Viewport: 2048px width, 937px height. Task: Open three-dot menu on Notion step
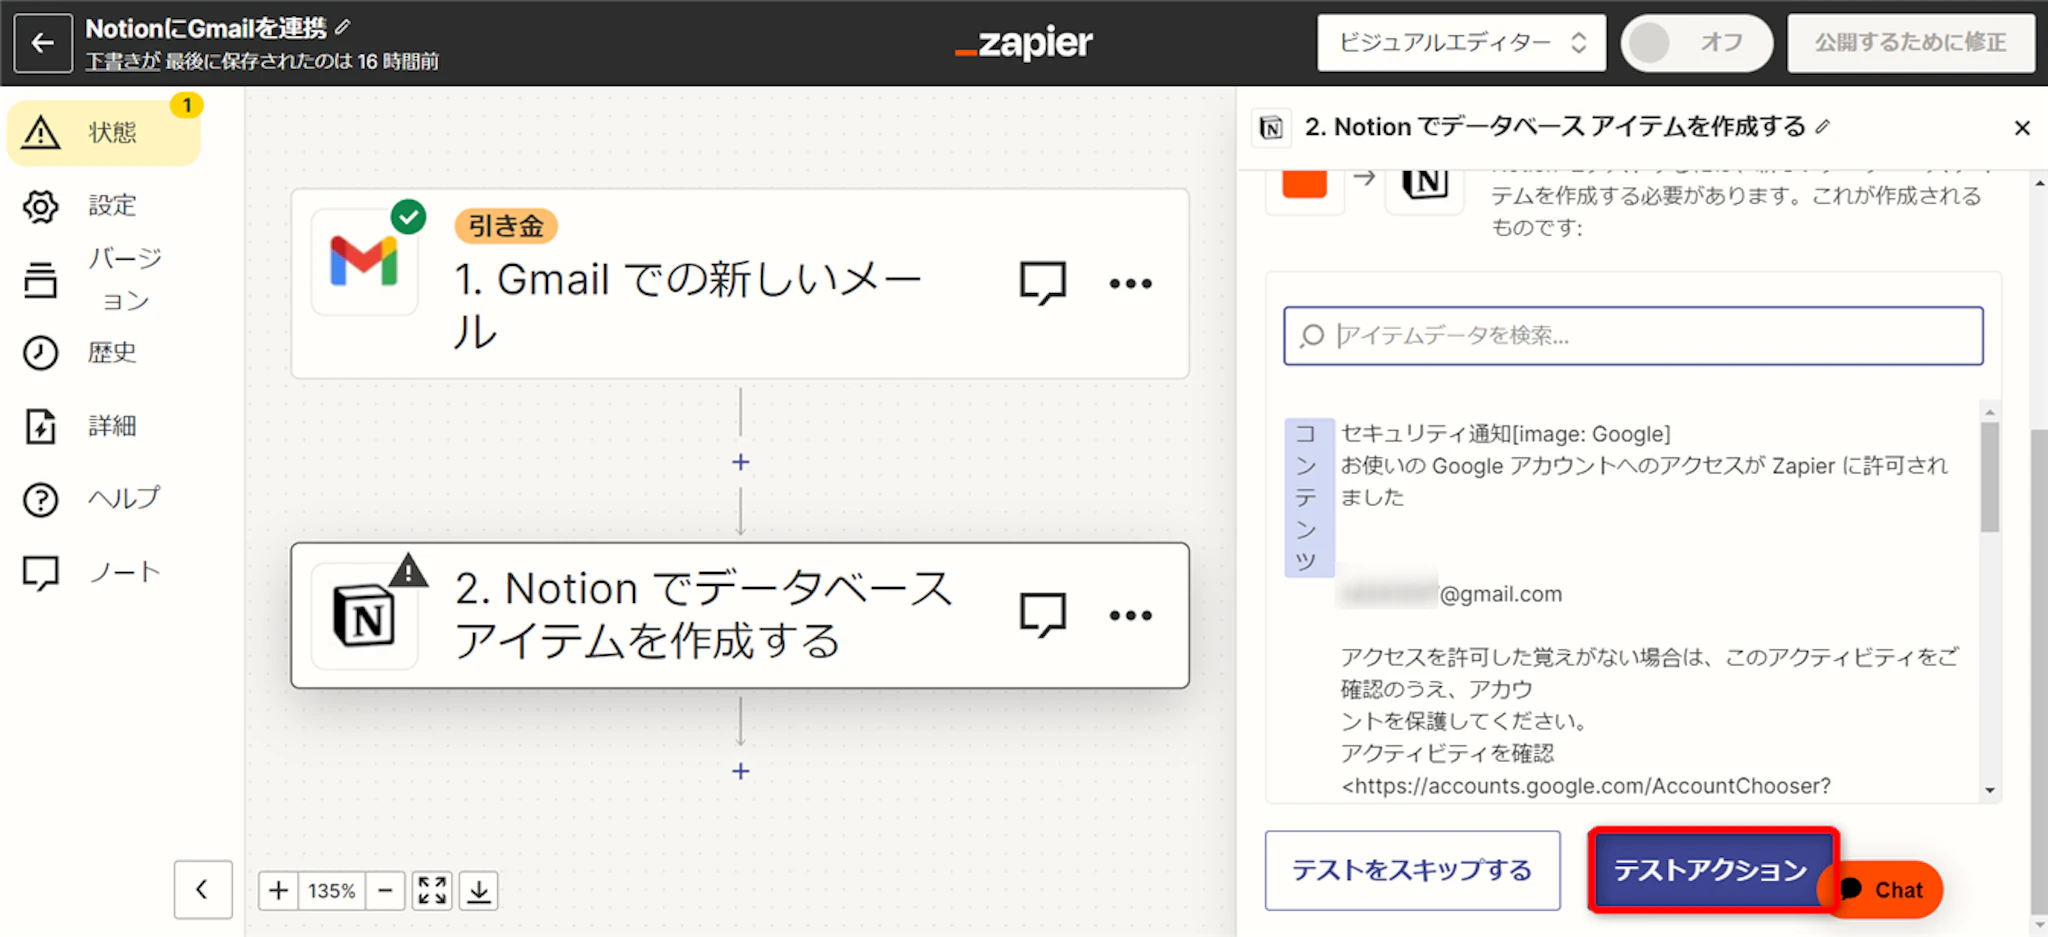pyautogui.click(x=1130, y=615)
